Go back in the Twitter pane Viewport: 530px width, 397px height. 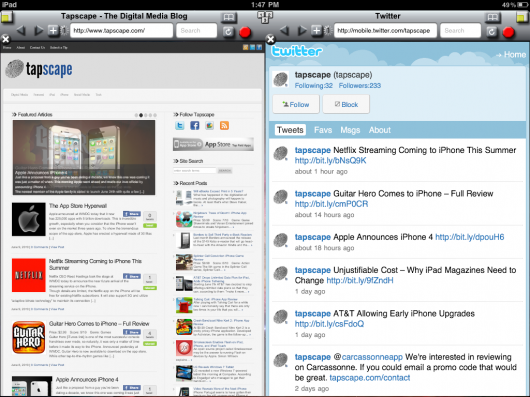point(284,31)
